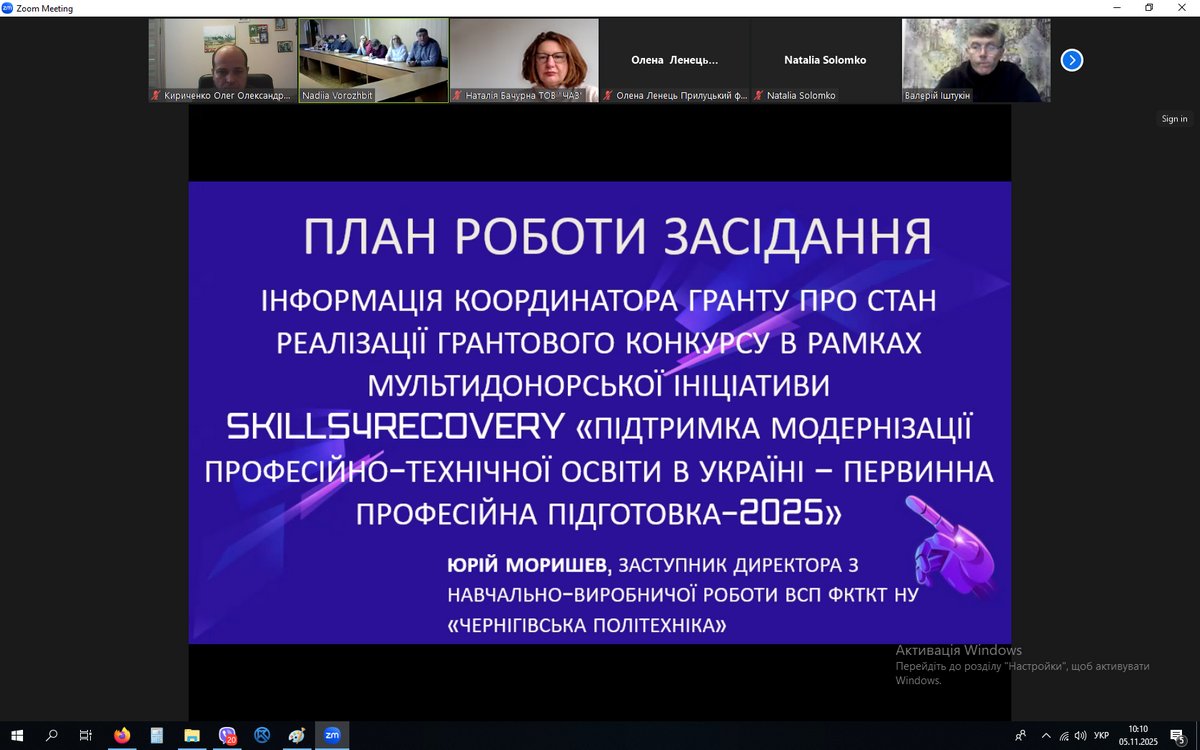The width and height of the screenshot is (1200, 750).
Task: Open File Explorer from the taskbar
Action: pyautogui.click(x=192, y=735)
